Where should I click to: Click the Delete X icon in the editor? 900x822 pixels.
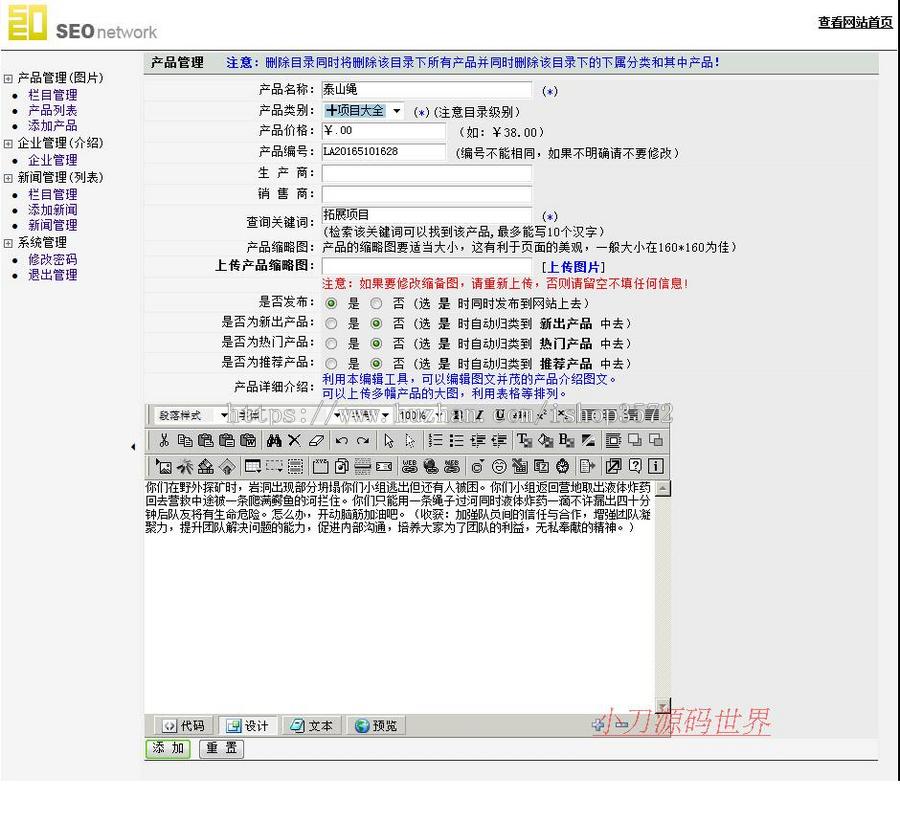coord(294,440)
